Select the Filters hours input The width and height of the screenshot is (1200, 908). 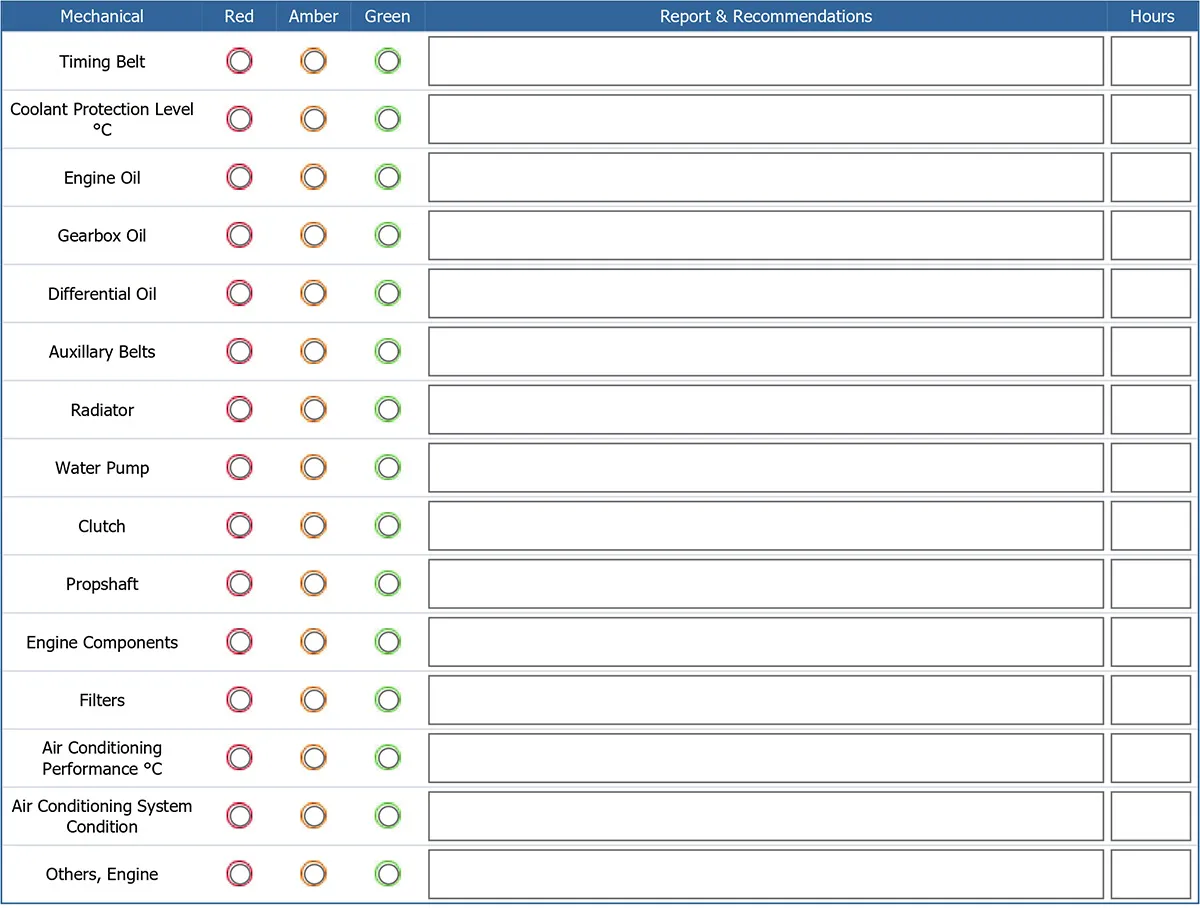[1150, 700]
